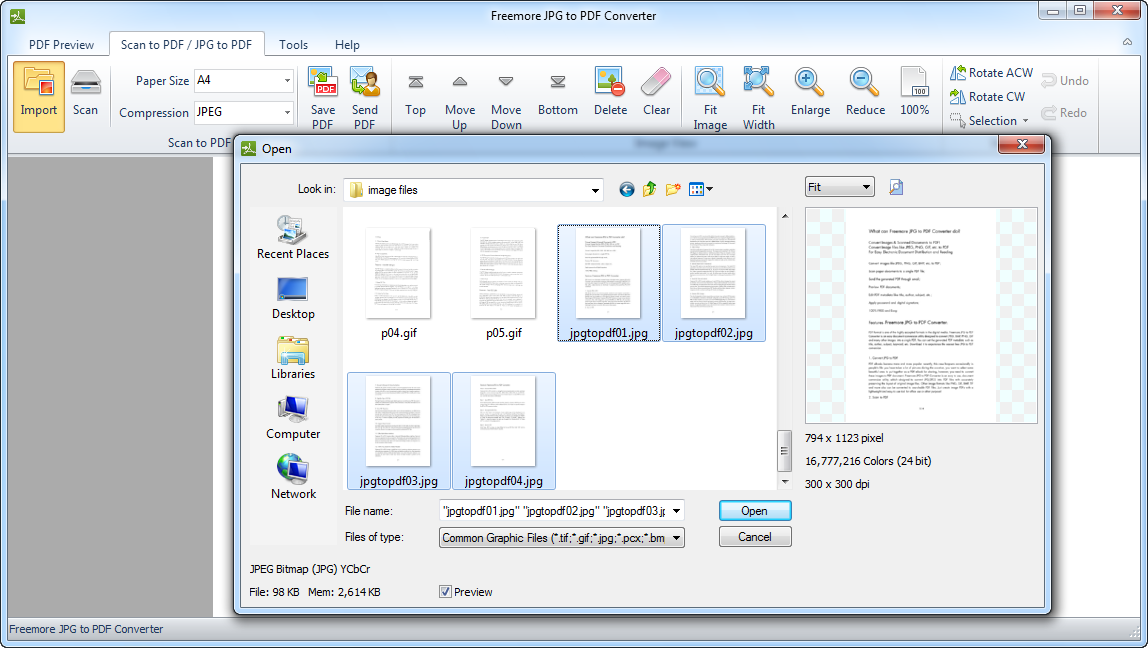The image size is (1148, 648).
Task: Toggle the Preview checkbox
Action: pyautogui.click(x=445, y=591)
